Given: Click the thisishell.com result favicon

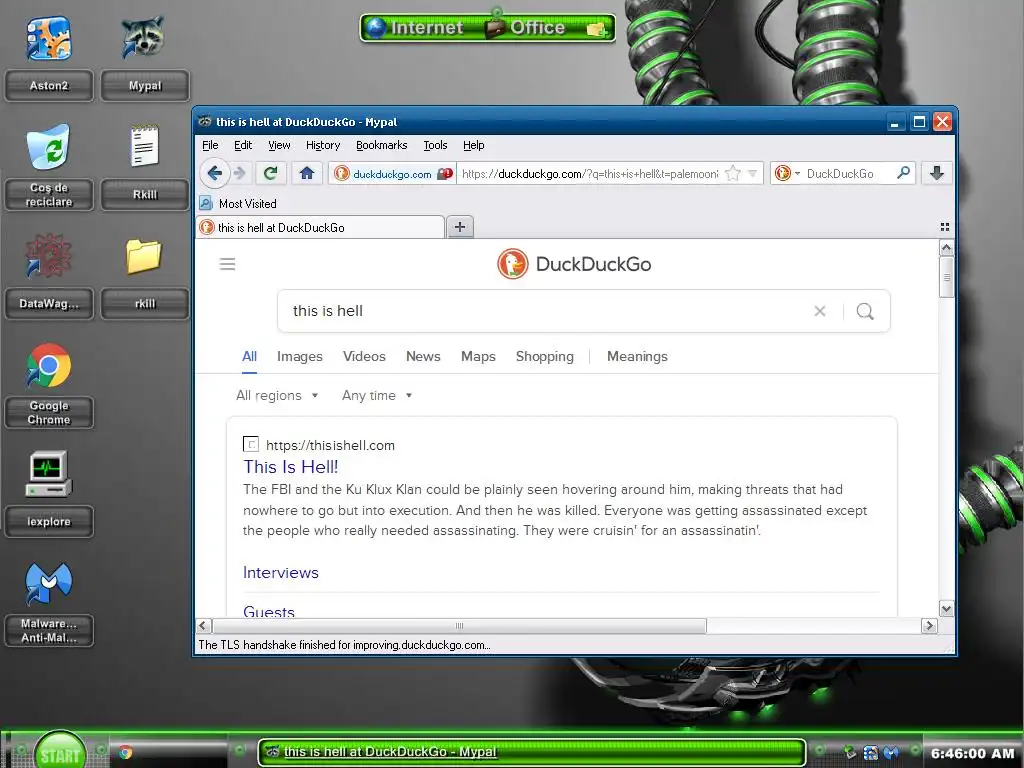Looking at the screenshot, I should tap(251, 445).
